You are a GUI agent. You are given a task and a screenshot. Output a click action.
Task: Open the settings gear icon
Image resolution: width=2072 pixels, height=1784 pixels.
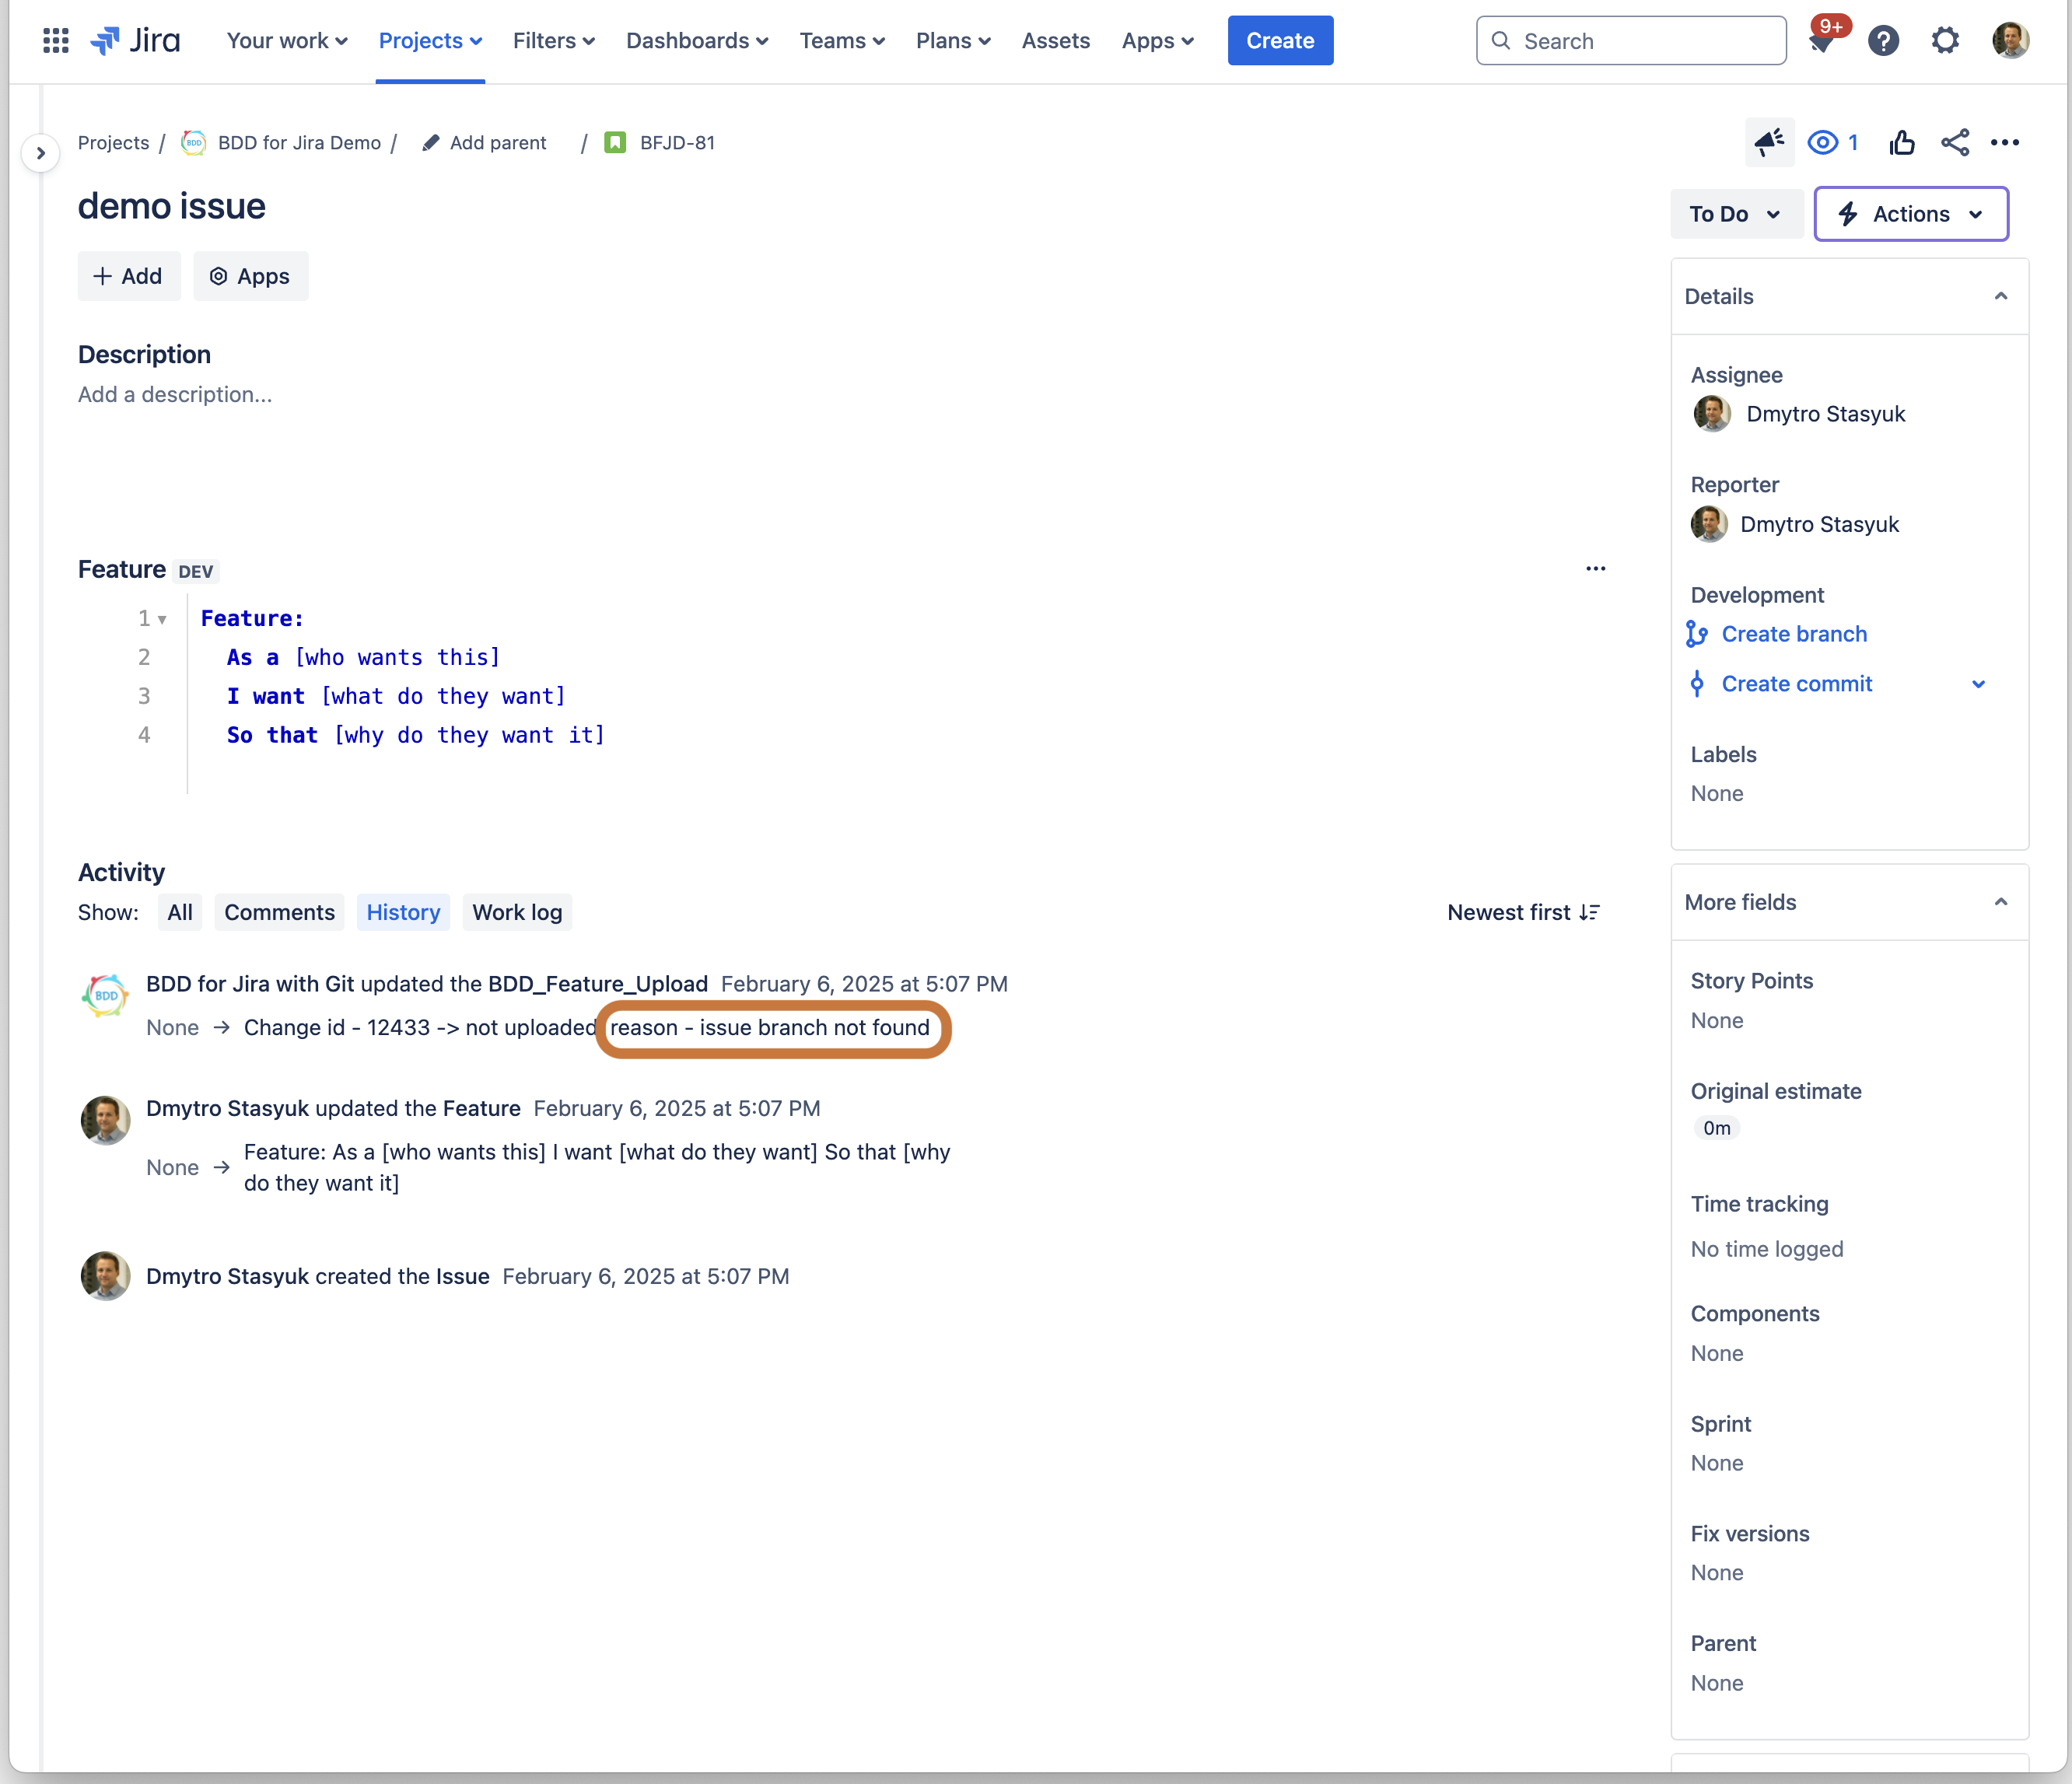[1945, 41]
